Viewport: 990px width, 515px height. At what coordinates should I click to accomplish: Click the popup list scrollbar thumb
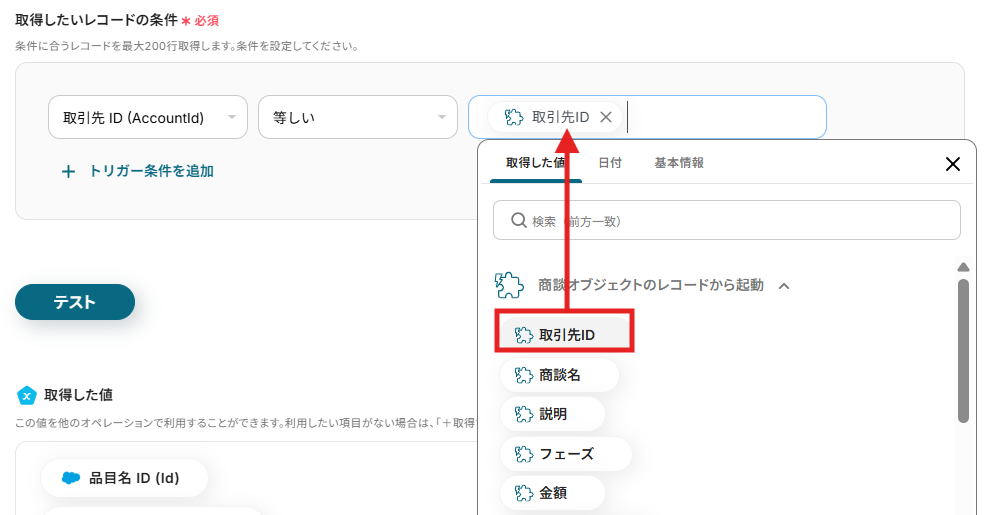963,350
